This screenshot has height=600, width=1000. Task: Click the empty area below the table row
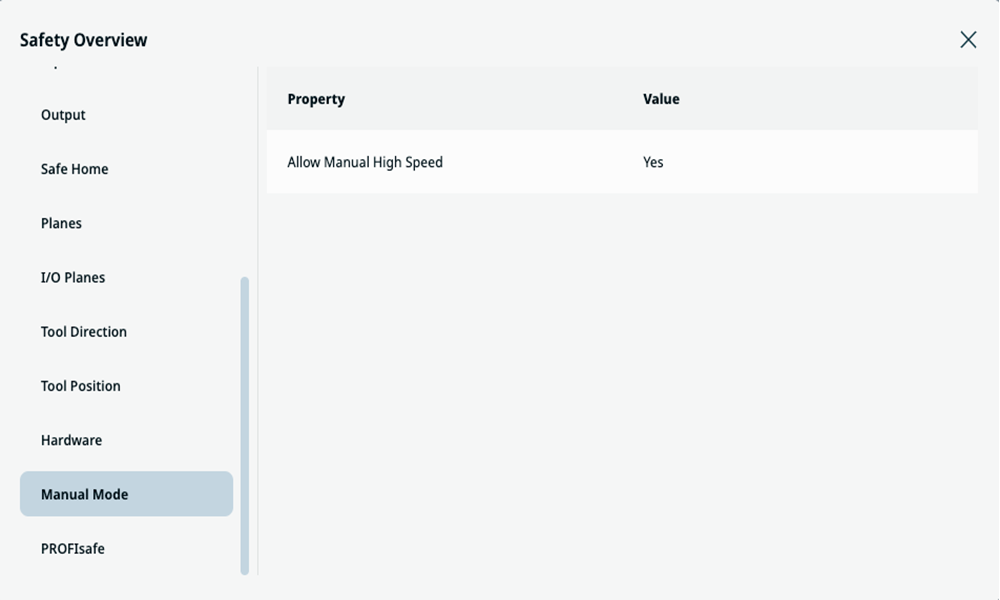coord(622,383)
